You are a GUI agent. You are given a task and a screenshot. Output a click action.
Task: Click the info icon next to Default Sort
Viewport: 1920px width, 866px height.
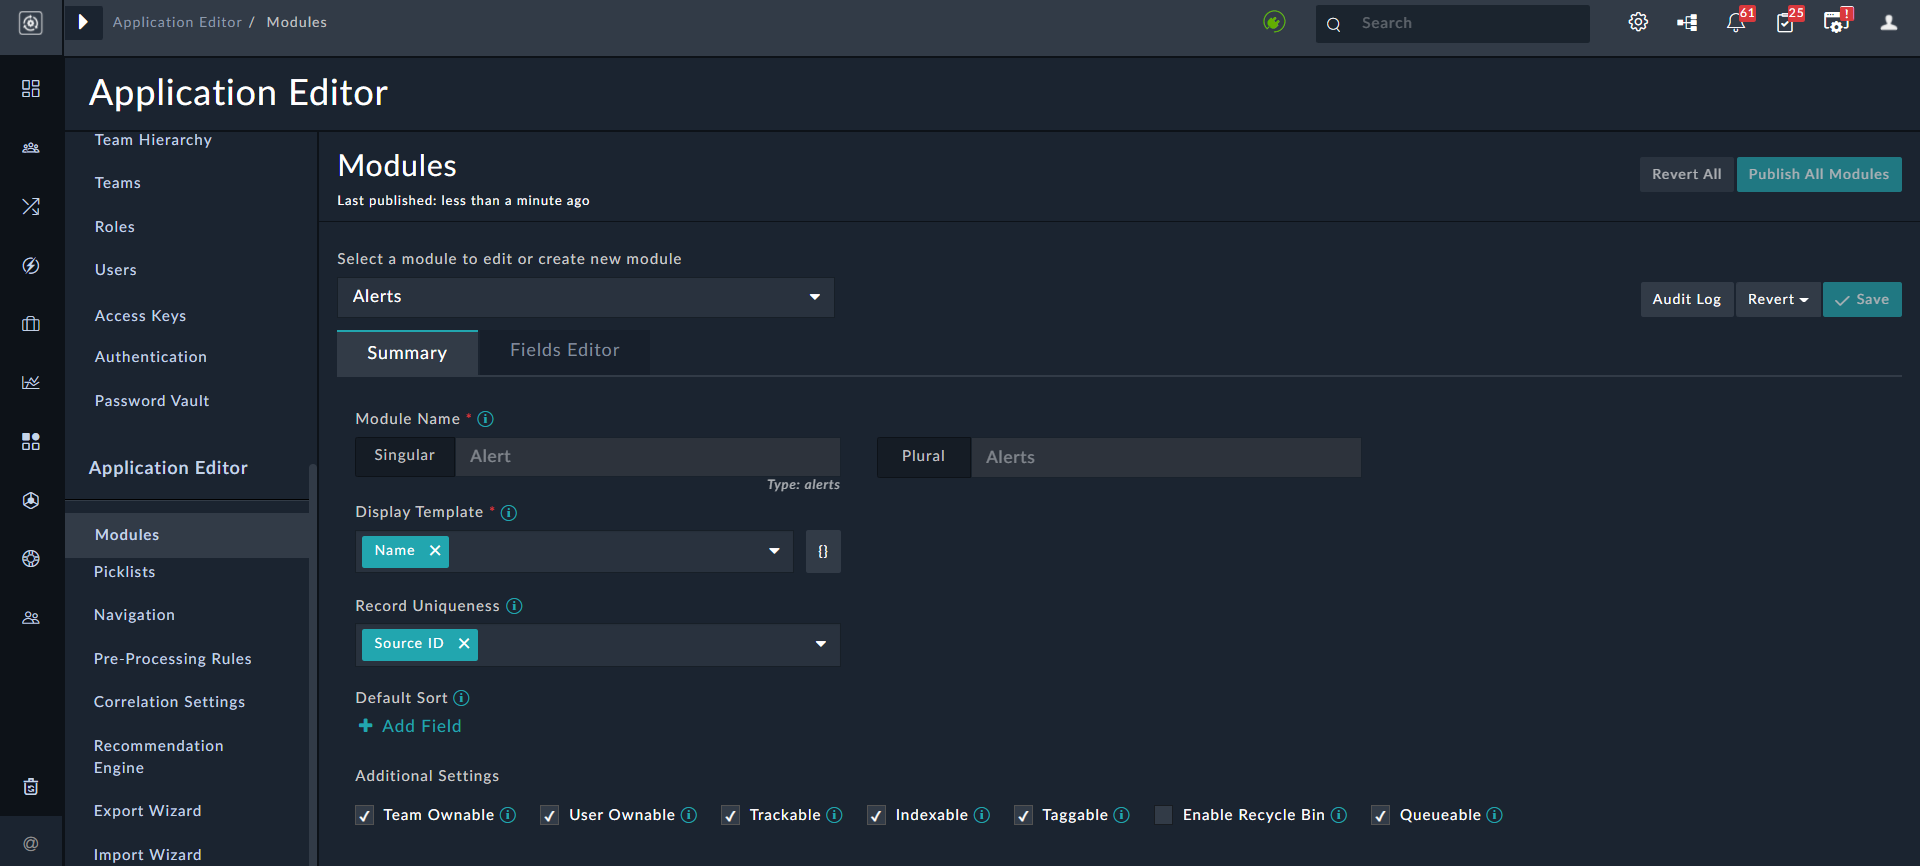pyautogui.click(x=461, y=698)
